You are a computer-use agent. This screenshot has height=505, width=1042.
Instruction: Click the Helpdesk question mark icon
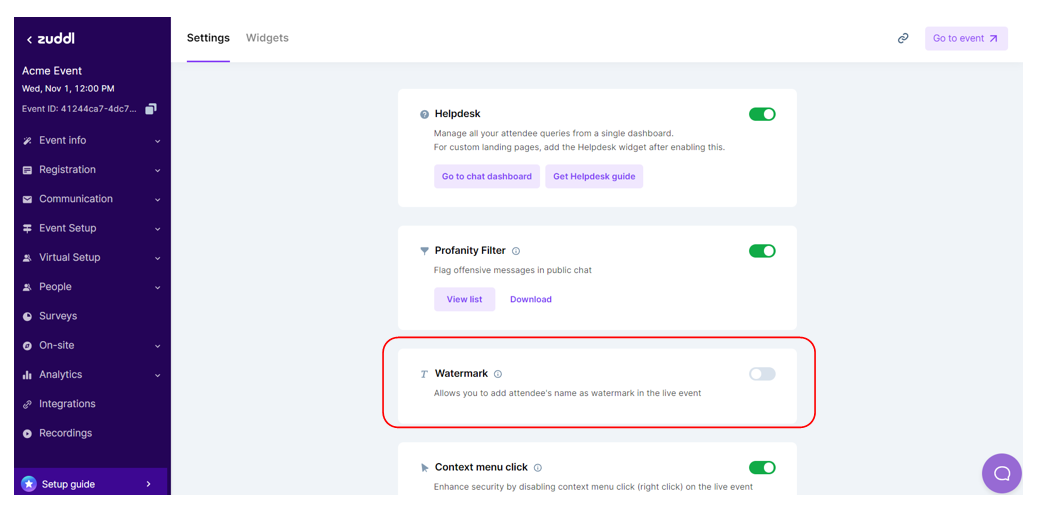(424, 115)
